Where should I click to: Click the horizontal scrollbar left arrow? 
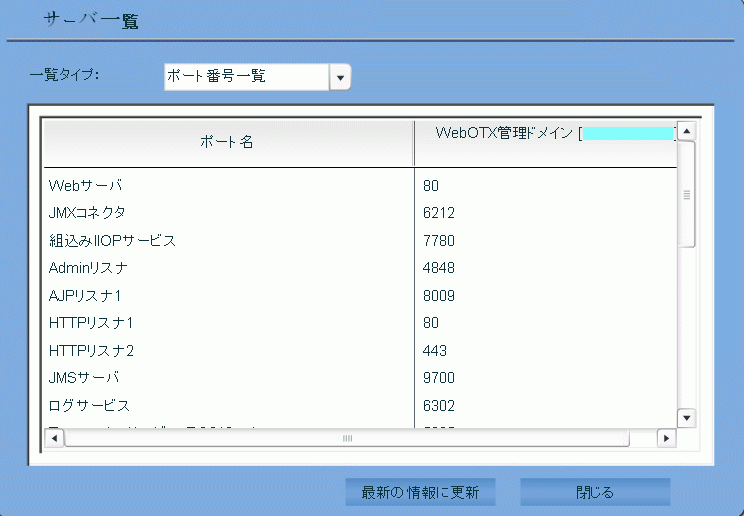(x=54, y=438)
